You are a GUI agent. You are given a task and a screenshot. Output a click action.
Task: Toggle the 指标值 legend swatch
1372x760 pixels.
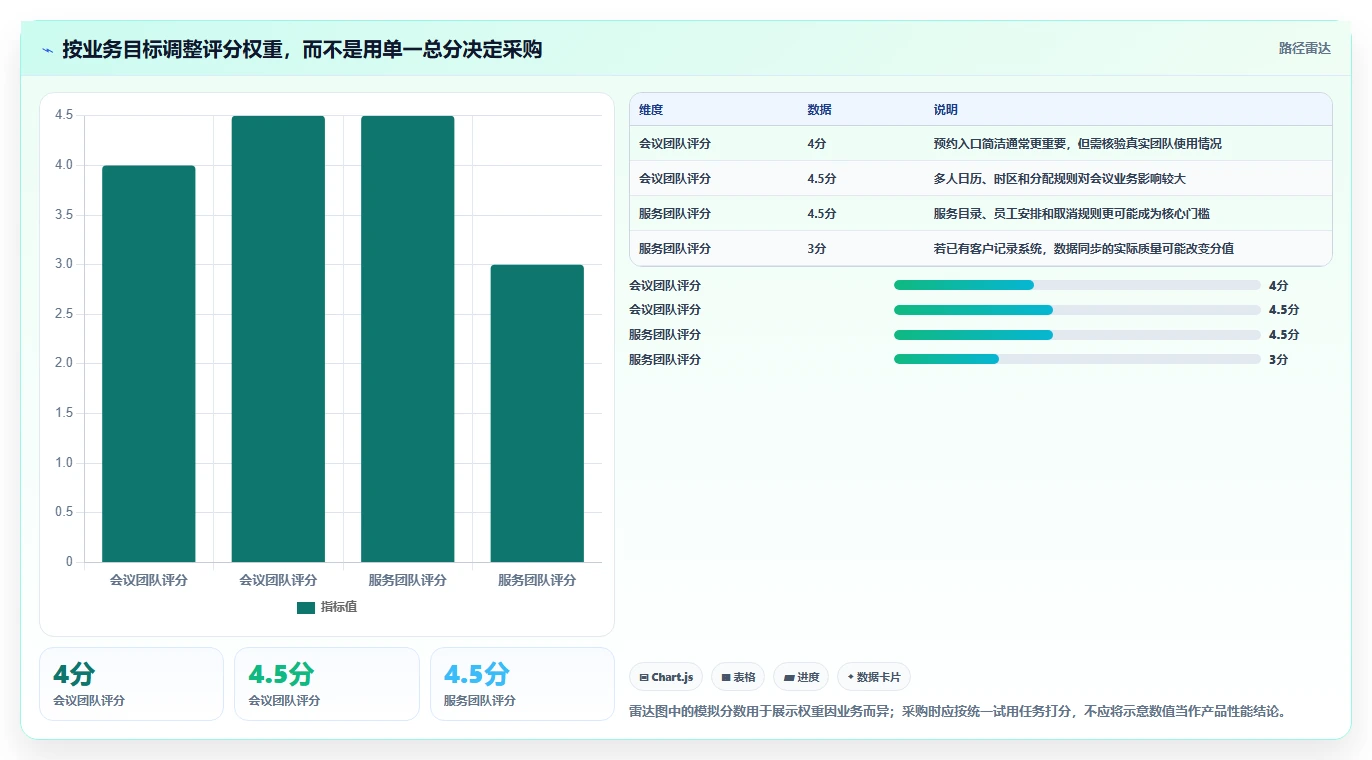point(306,608)
